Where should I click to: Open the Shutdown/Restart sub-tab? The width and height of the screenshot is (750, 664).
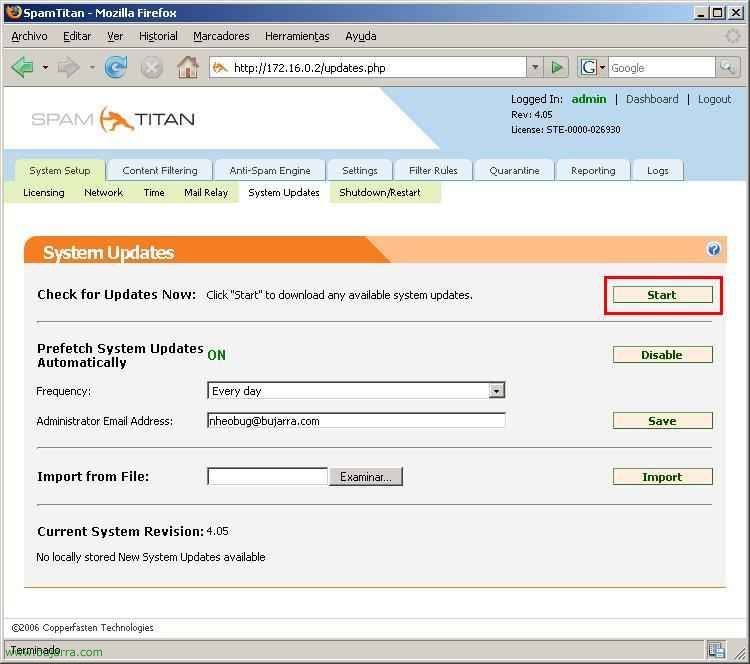[380, 192]
